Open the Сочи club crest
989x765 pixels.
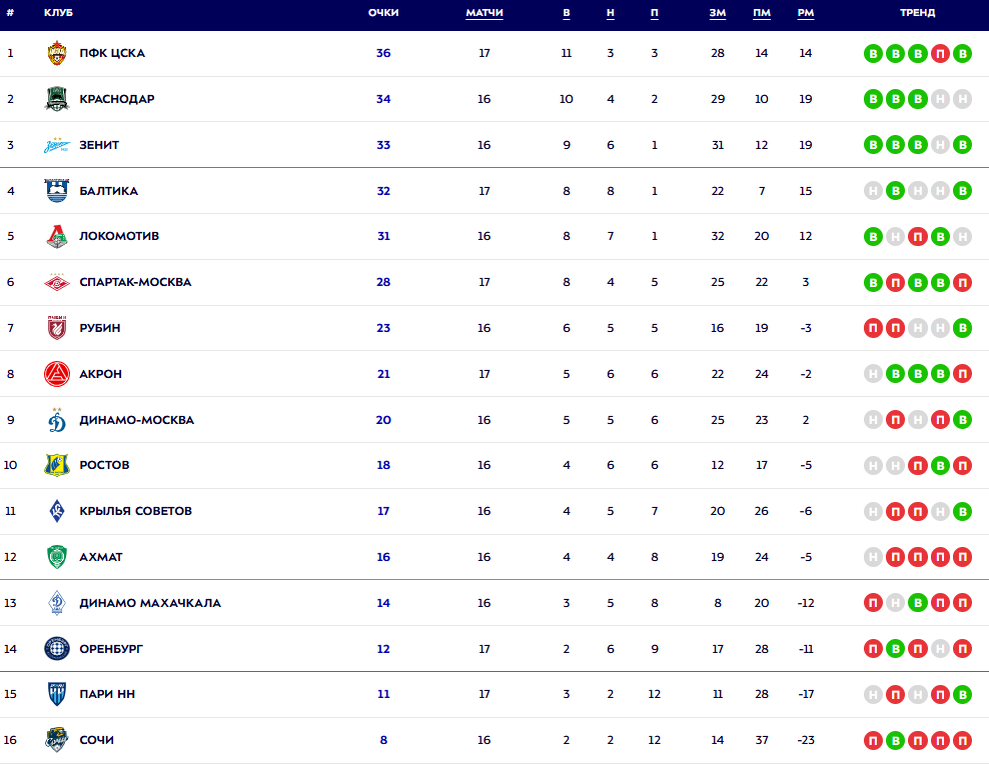click(x=57, y=740)
